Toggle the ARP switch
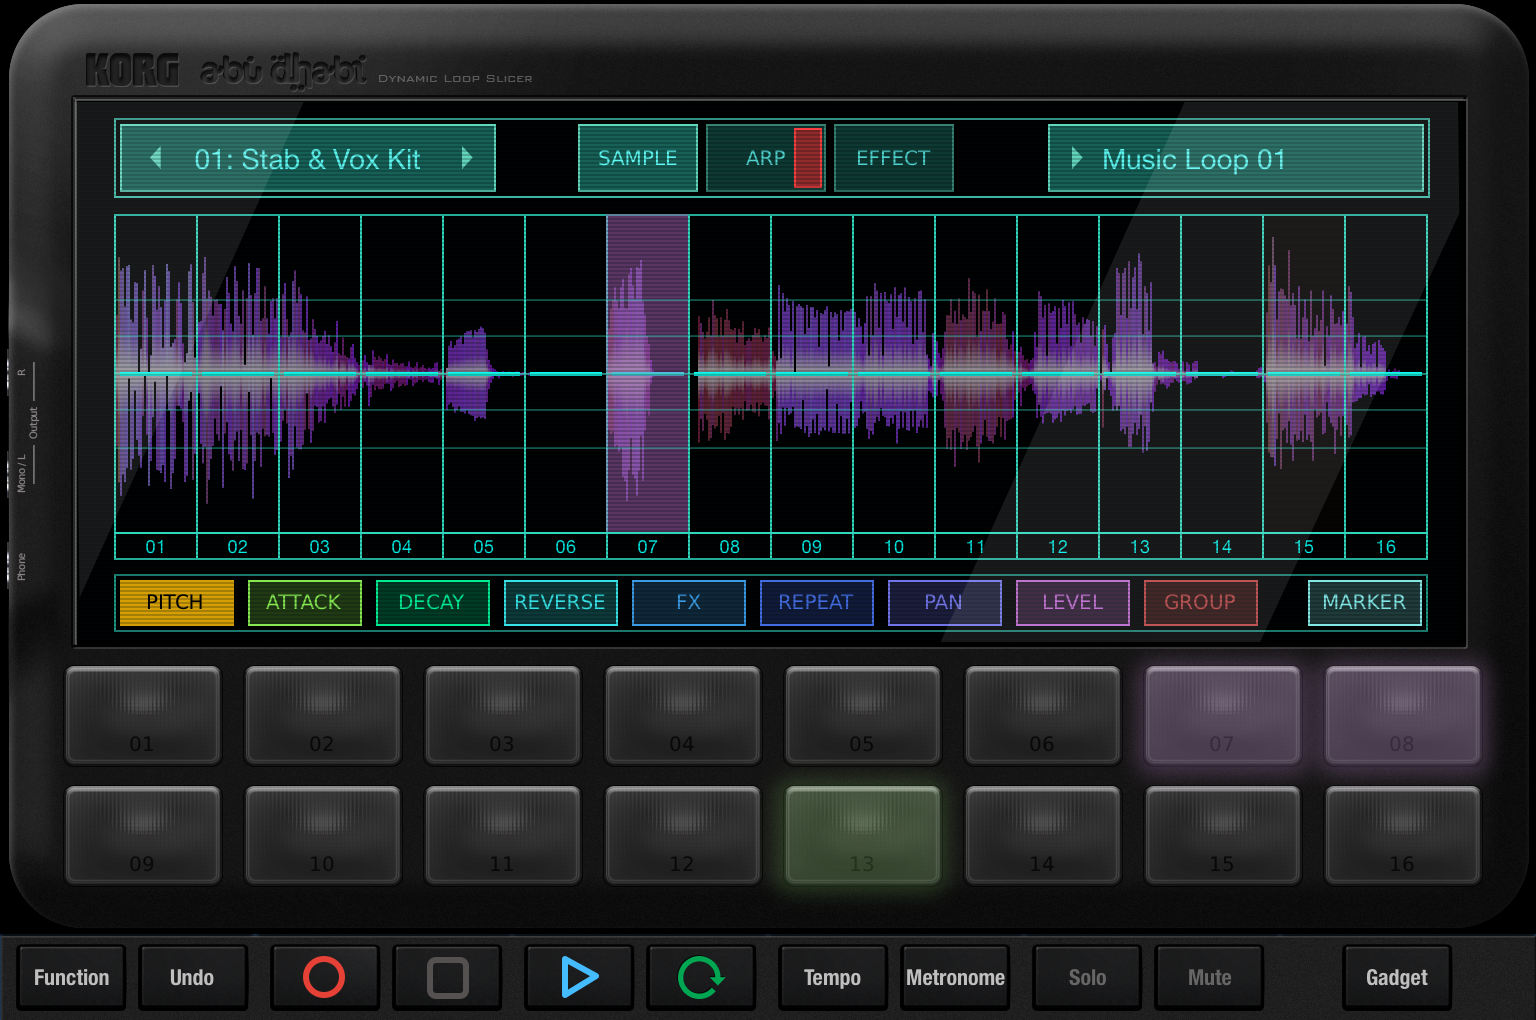Viewport: 1536px width, 1020px height. click(766, 158)
